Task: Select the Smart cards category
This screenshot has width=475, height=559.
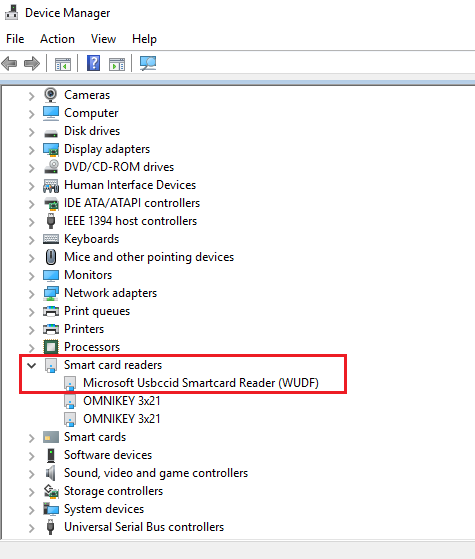Action: click(95, 437)
